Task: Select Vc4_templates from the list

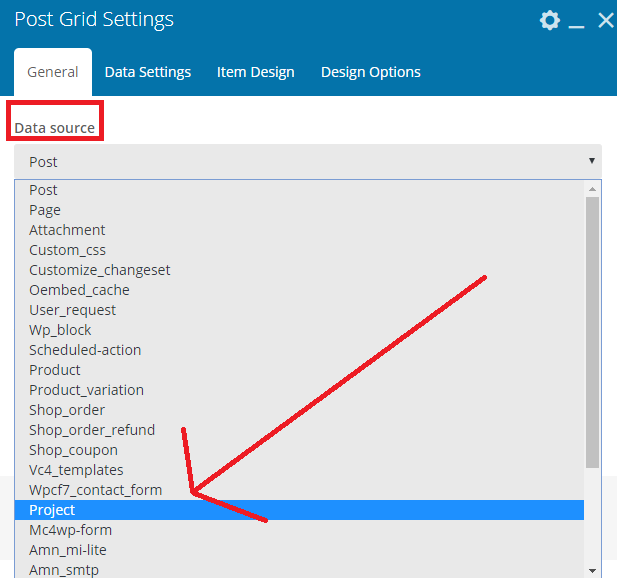Action: (299, 470)
